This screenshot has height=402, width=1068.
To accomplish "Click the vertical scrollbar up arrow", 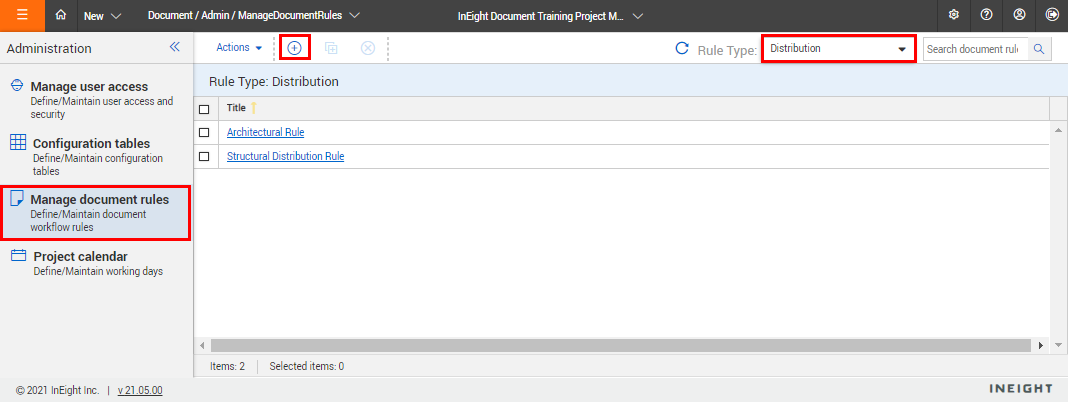I will pos(1058,130).
